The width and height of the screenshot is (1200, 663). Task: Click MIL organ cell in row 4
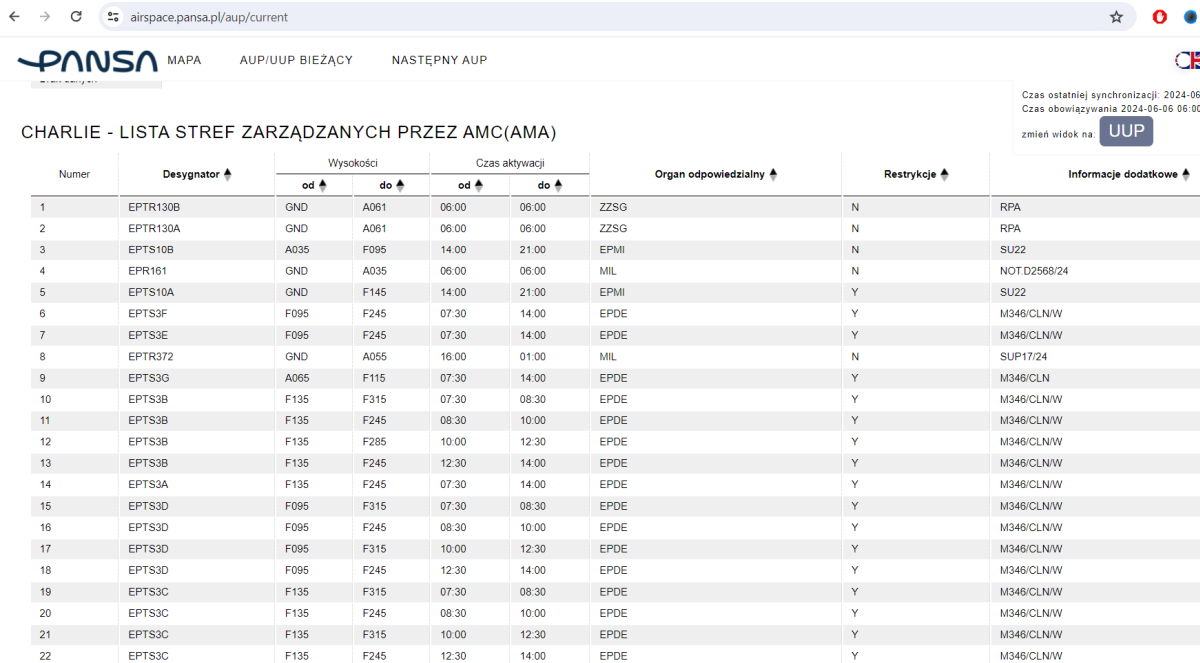tap(608, 271)
